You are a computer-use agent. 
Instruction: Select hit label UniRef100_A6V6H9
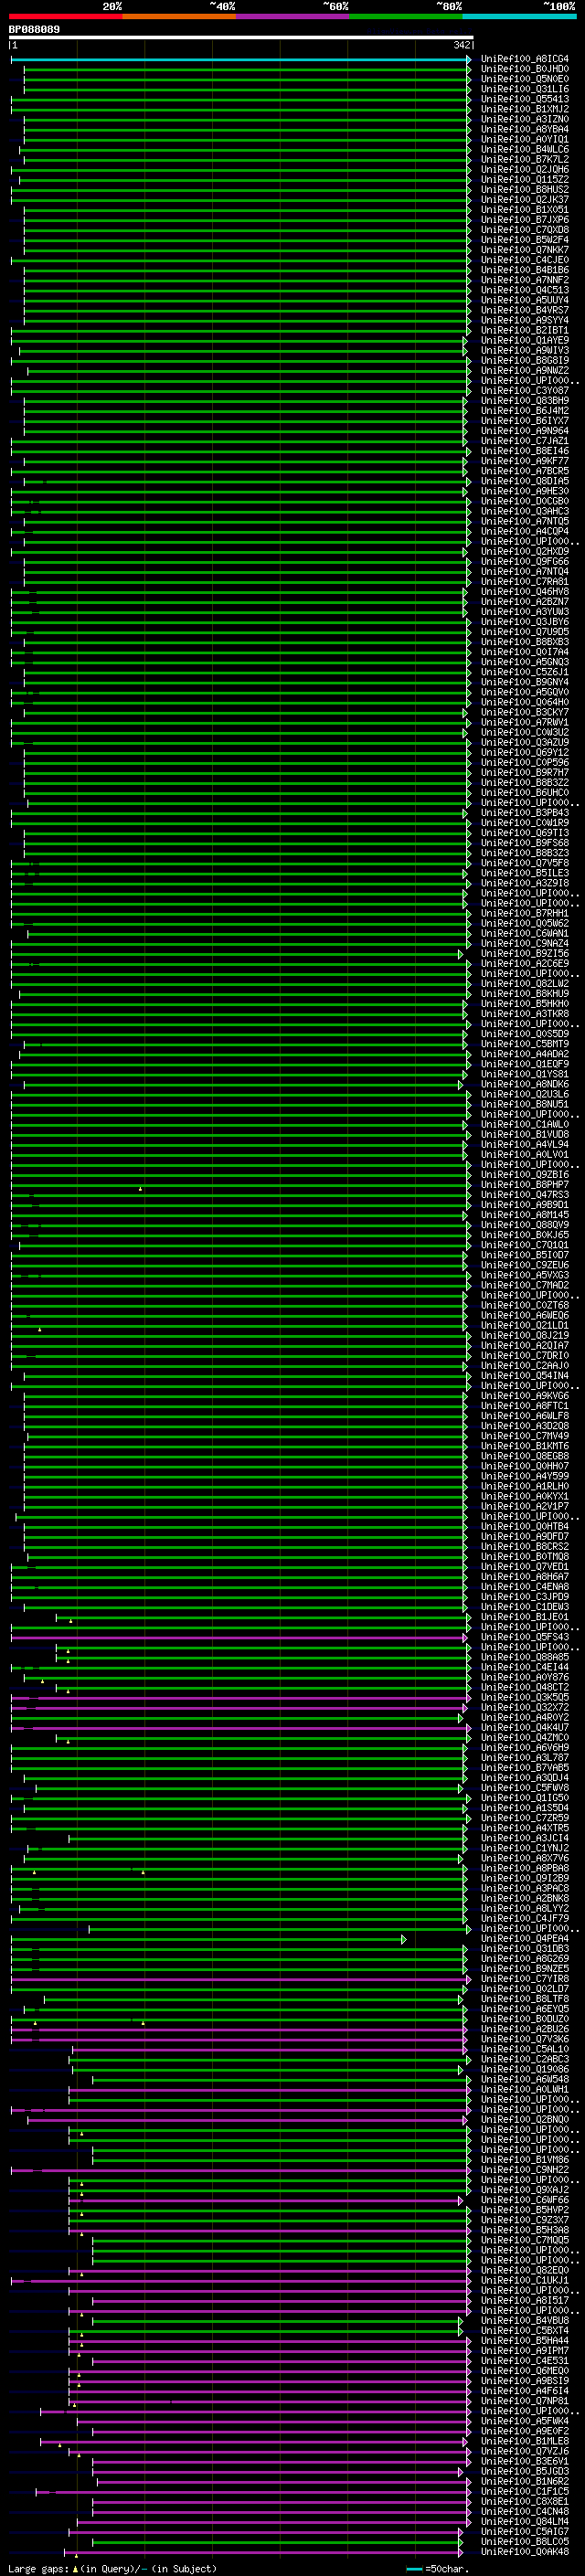coord(525,1747)
